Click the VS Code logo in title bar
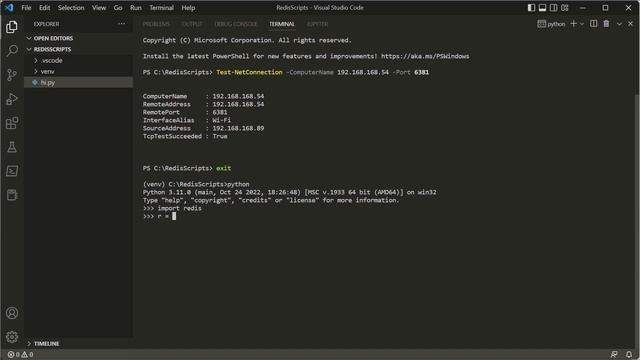This screenshot has width=640, height=360. 9,7
